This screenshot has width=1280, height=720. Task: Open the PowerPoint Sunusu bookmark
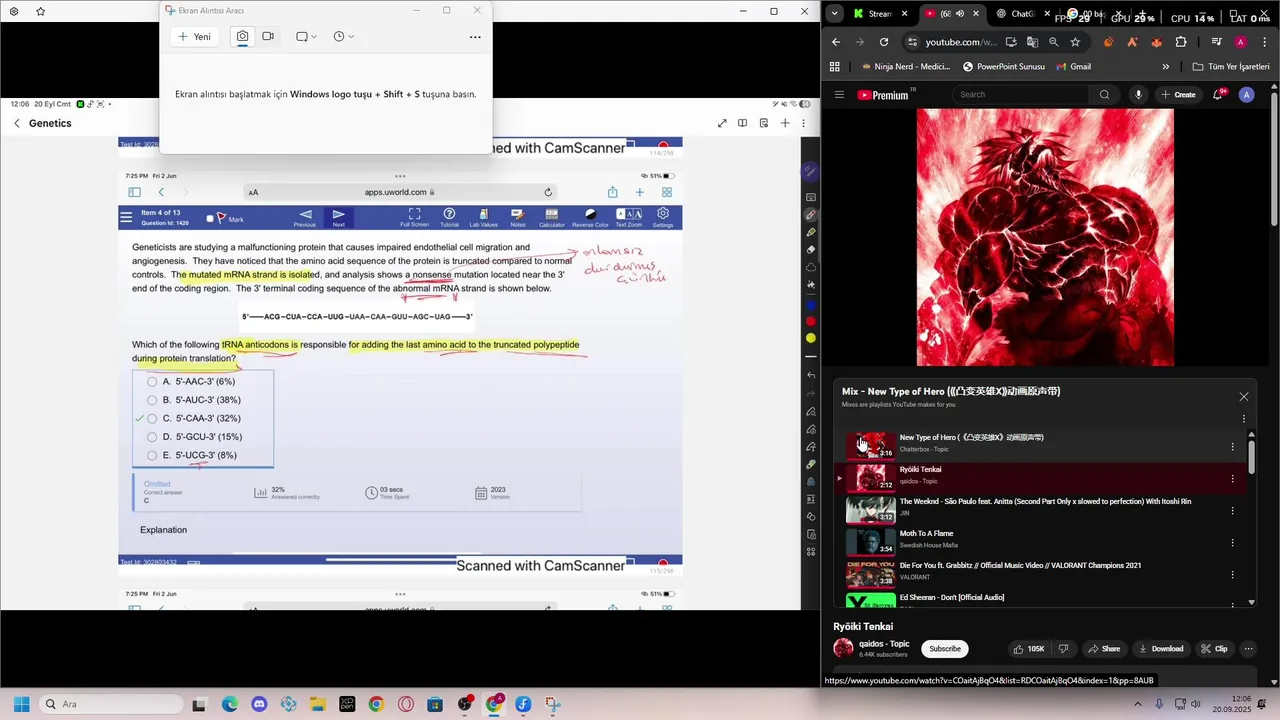tap(1003, 67)
